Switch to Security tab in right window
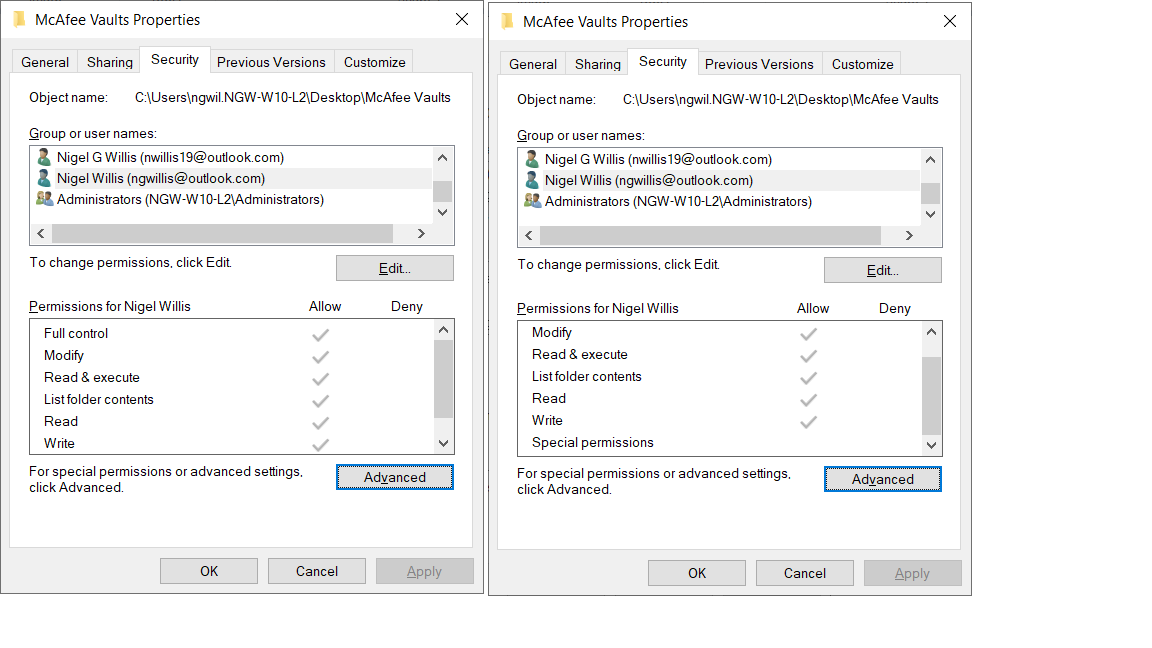 pyautogui.click(x=663, y=62)
